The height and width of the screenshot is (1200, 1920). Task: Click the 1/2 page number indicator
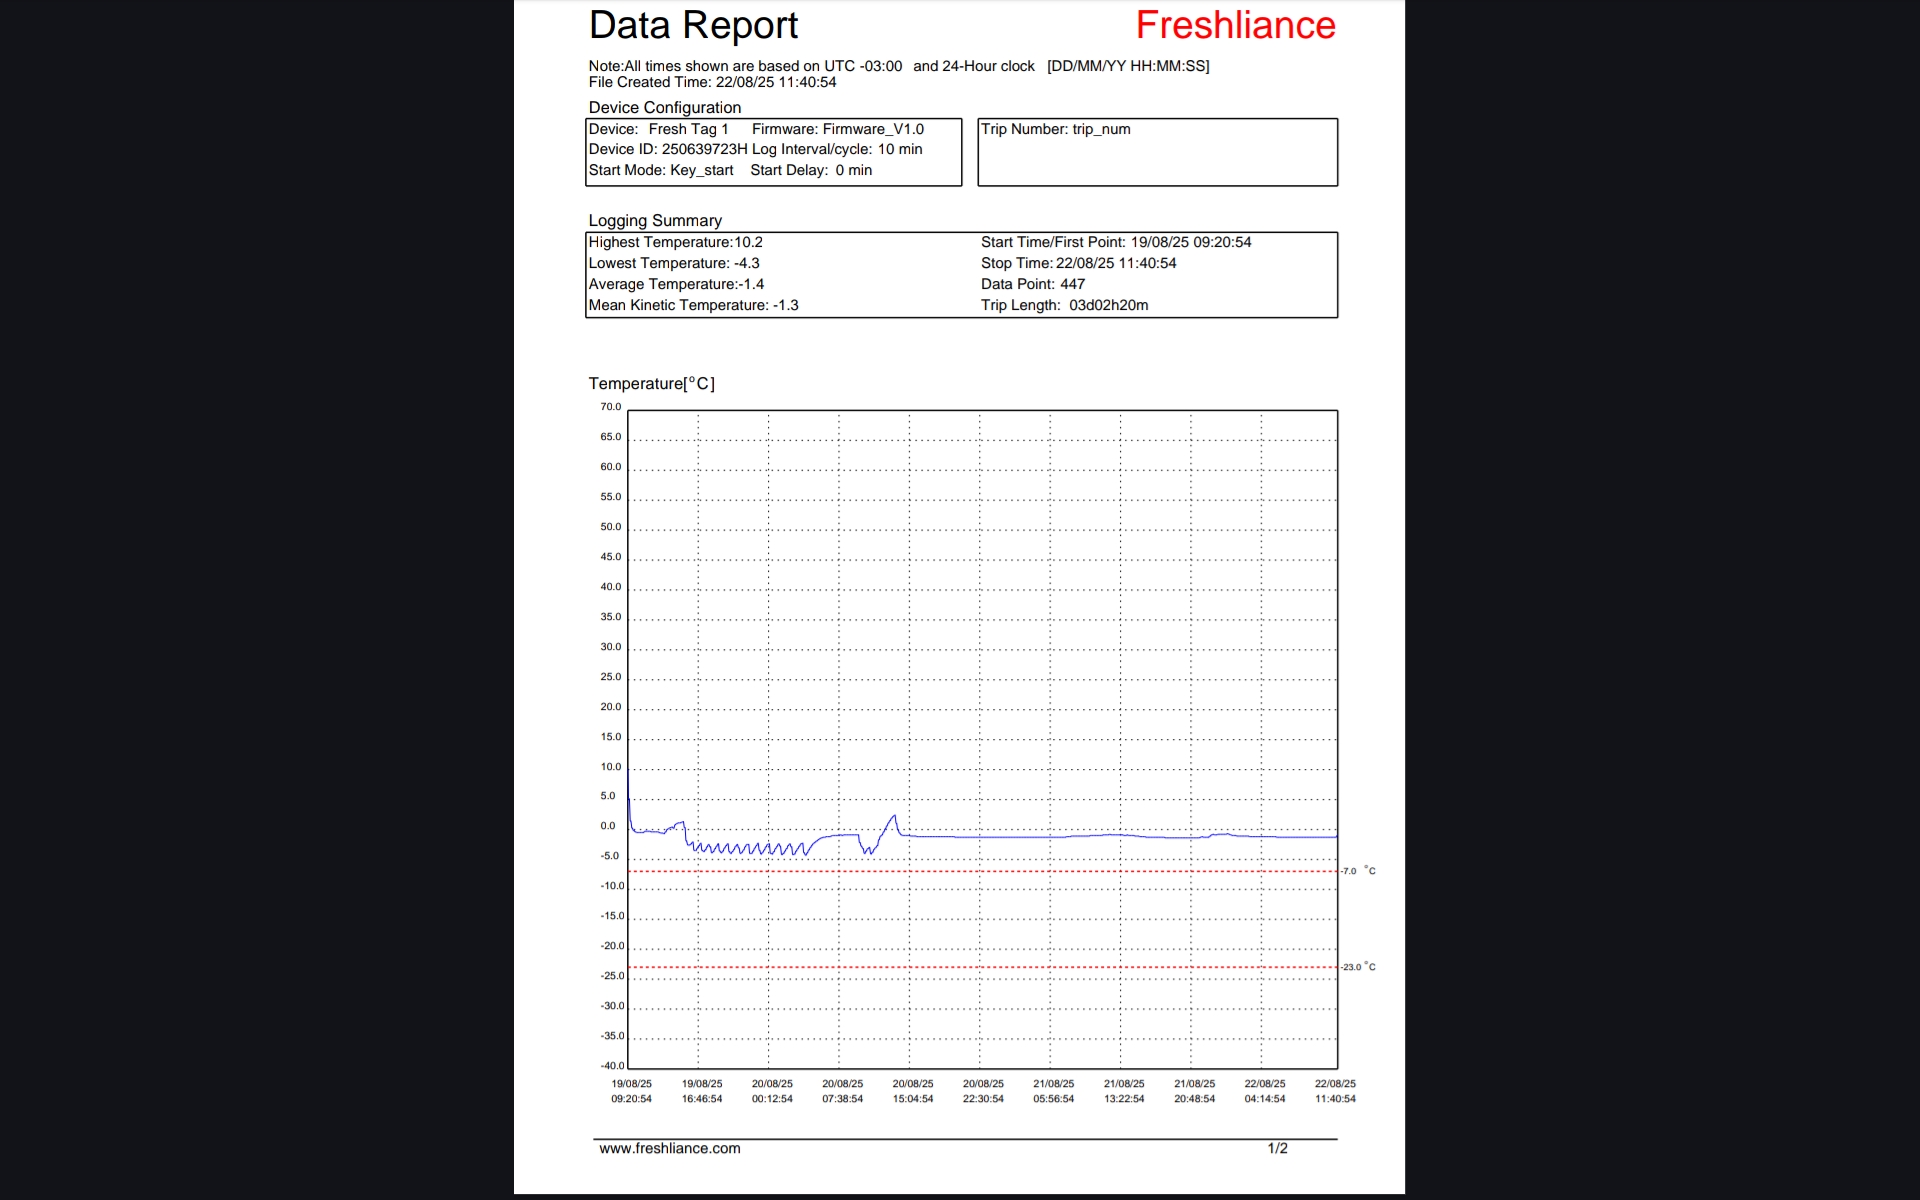pyautogui.click(x=1277, y=1148)
